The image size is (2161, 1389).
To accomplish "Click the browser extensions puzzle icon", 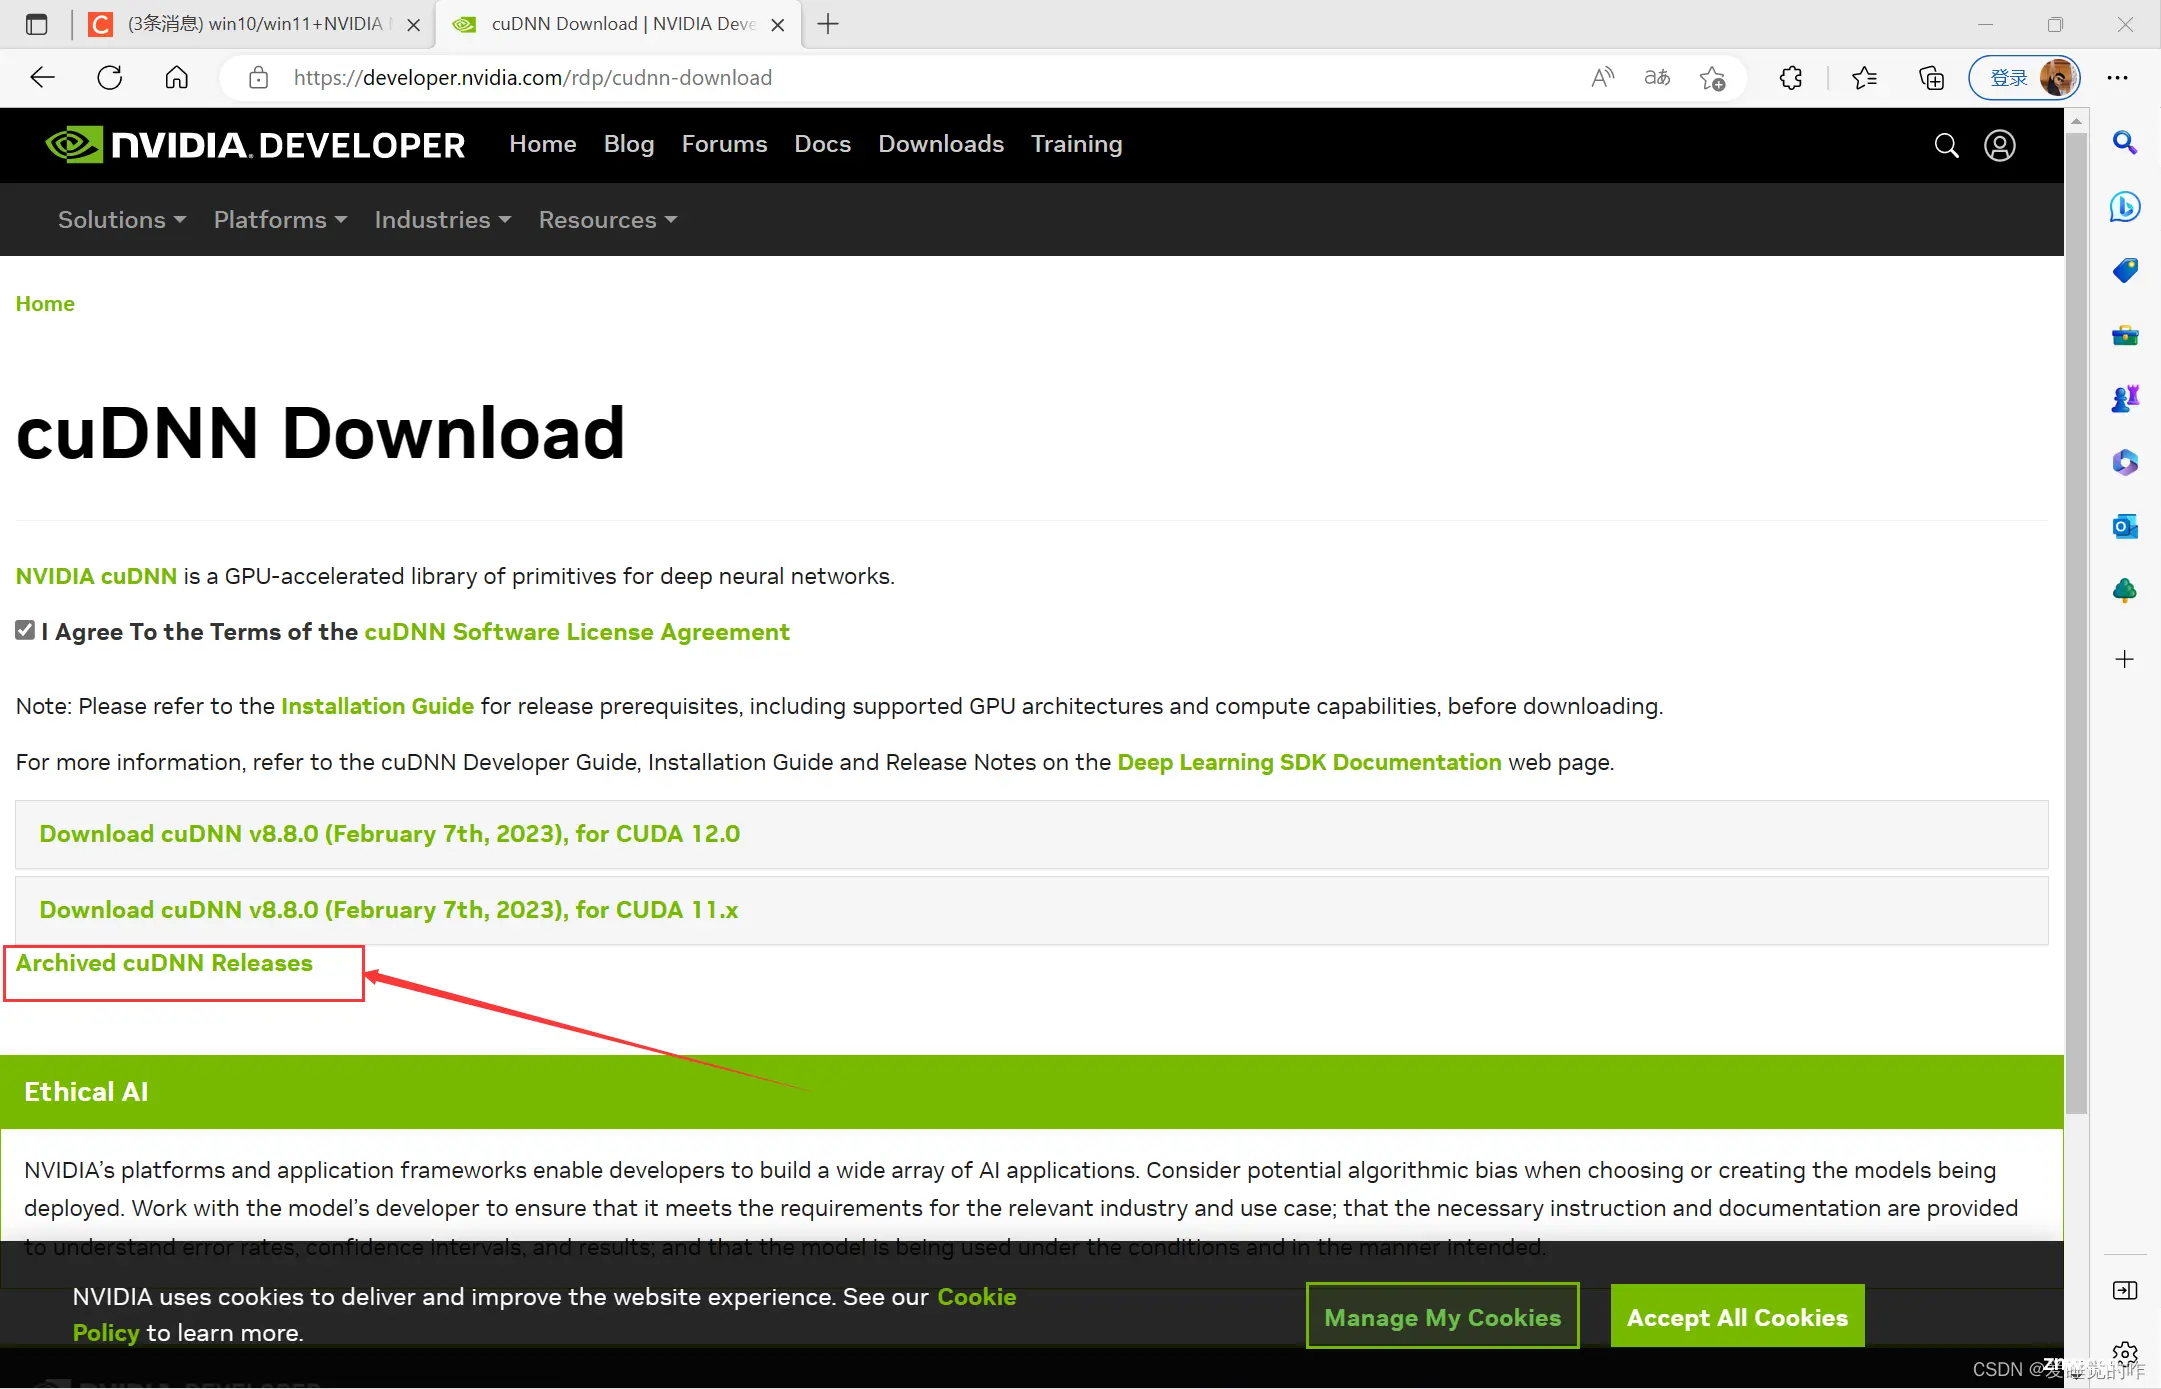I will click(x=1791, y=77).
